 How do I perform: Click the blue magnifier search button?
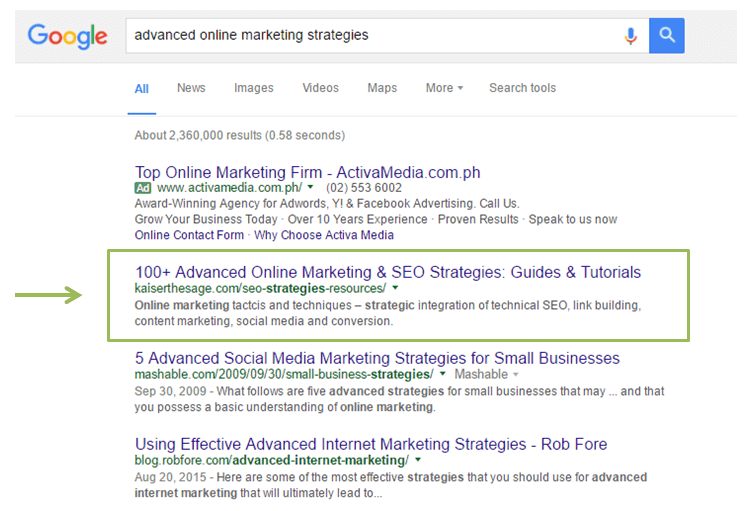666,35
